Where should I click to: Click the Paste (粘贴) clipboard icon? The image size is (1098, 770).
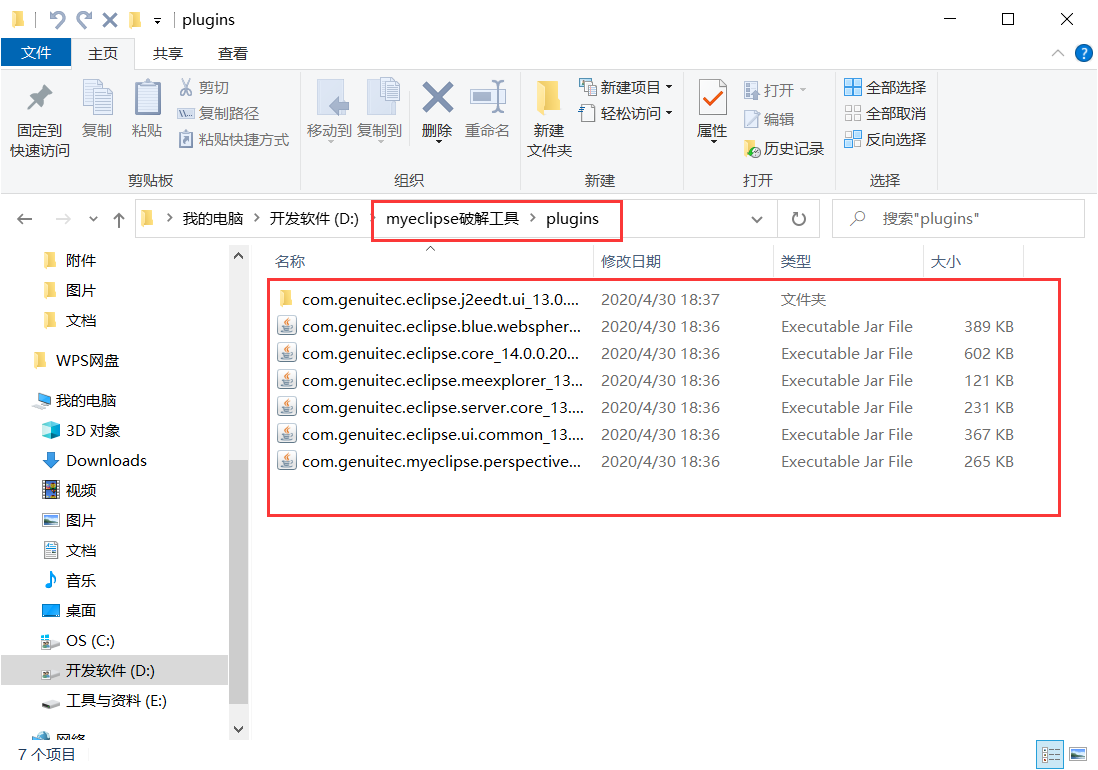147,97
